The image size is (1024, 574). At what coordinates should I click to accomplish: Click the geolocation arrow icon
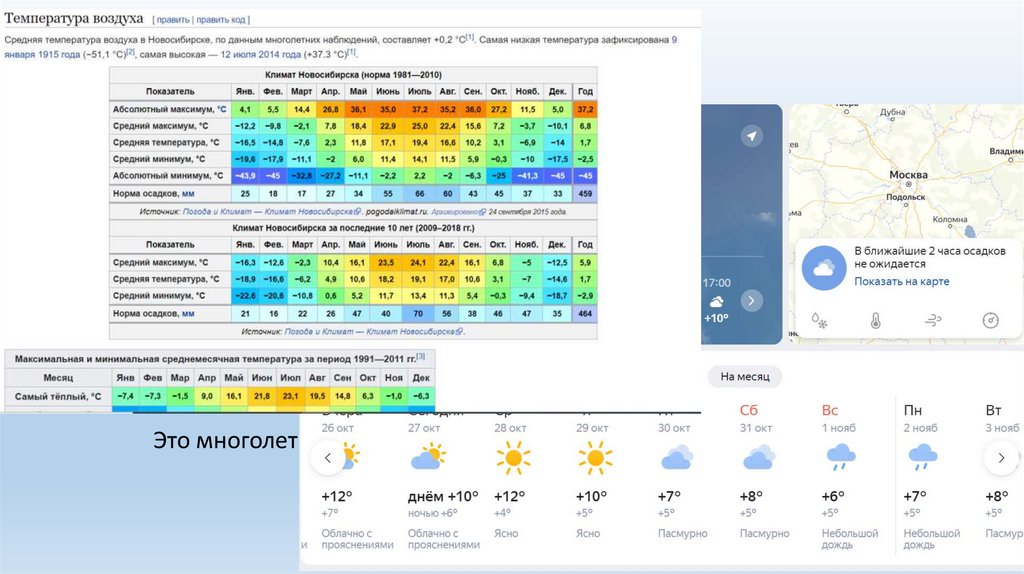pyautogui.click(x=752, y=136)
